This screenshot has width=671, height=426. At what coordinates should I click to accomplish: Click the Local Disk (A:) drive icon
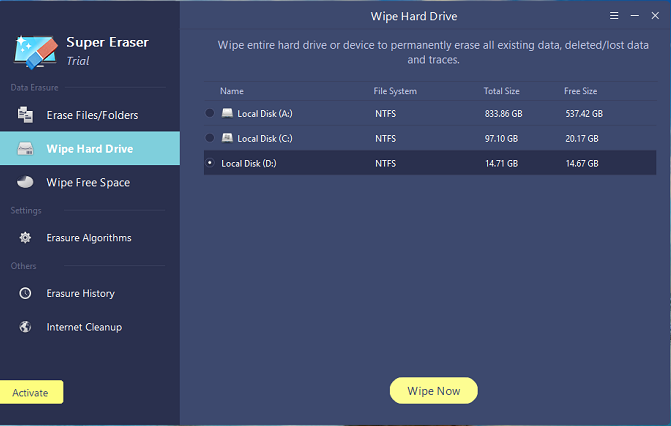(x=227, y=113)
